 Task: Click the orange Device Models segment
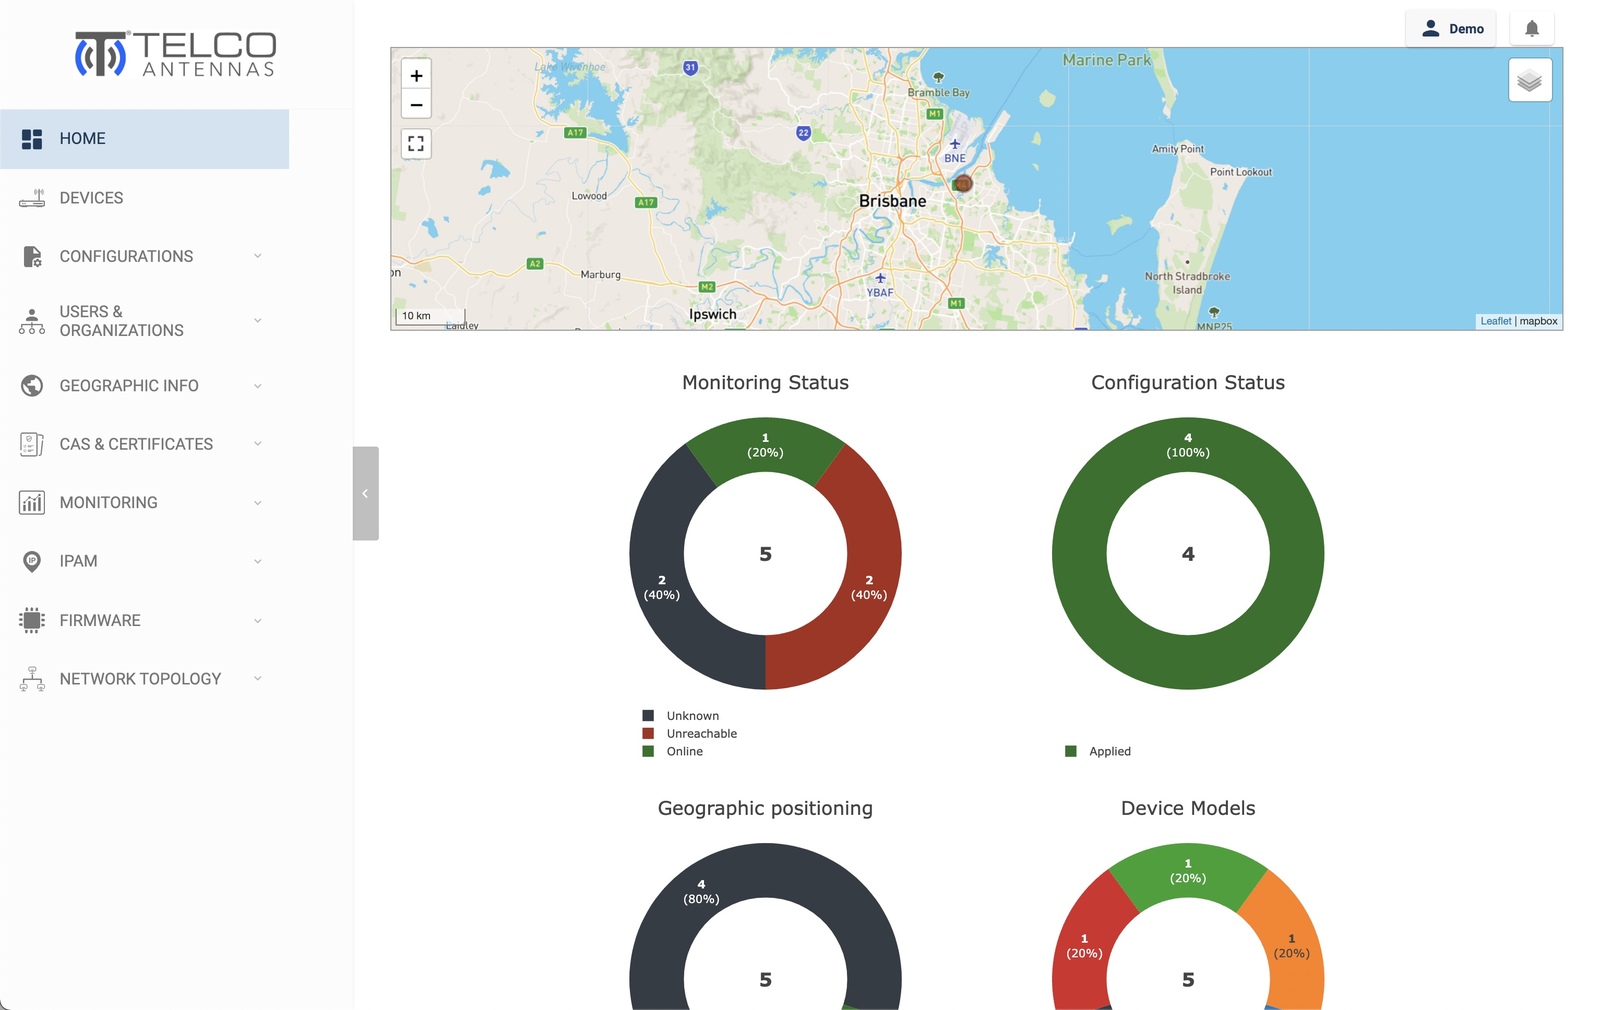(x=1290, y=945)
